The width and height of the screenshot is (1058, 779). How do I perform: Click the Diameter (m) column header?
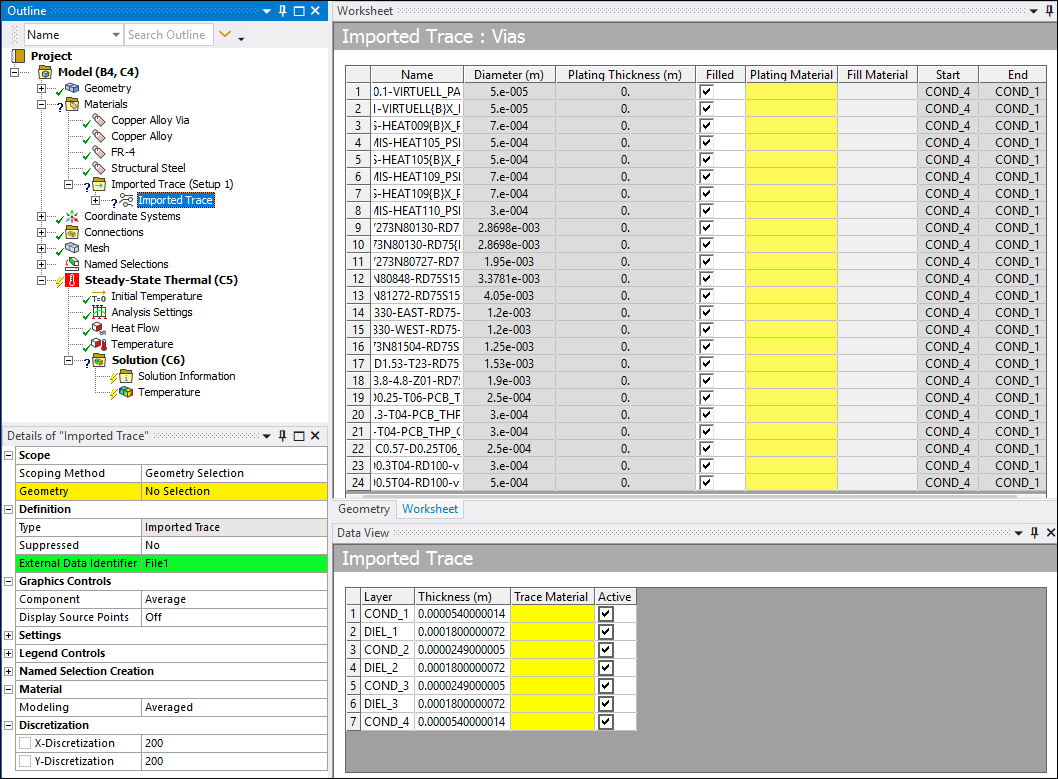click(x=509, y=74)
